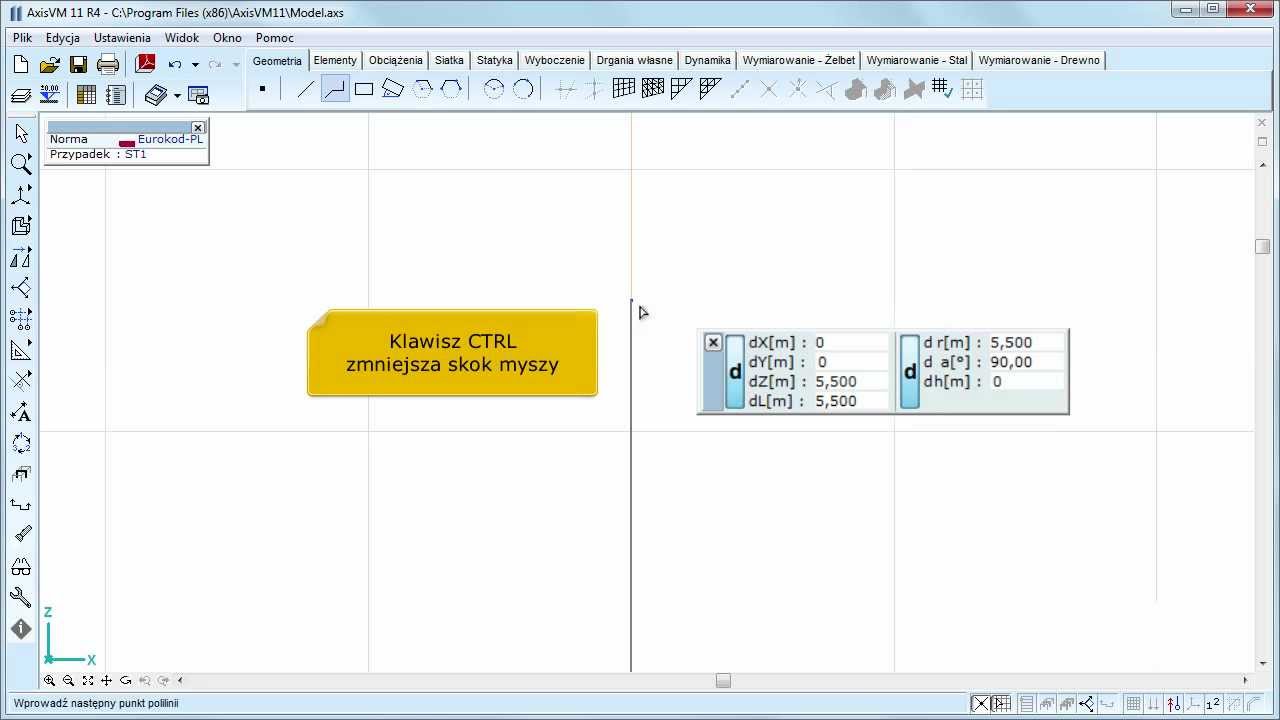
Task: Switch to the Statyka tab
Action: [494, 60]
